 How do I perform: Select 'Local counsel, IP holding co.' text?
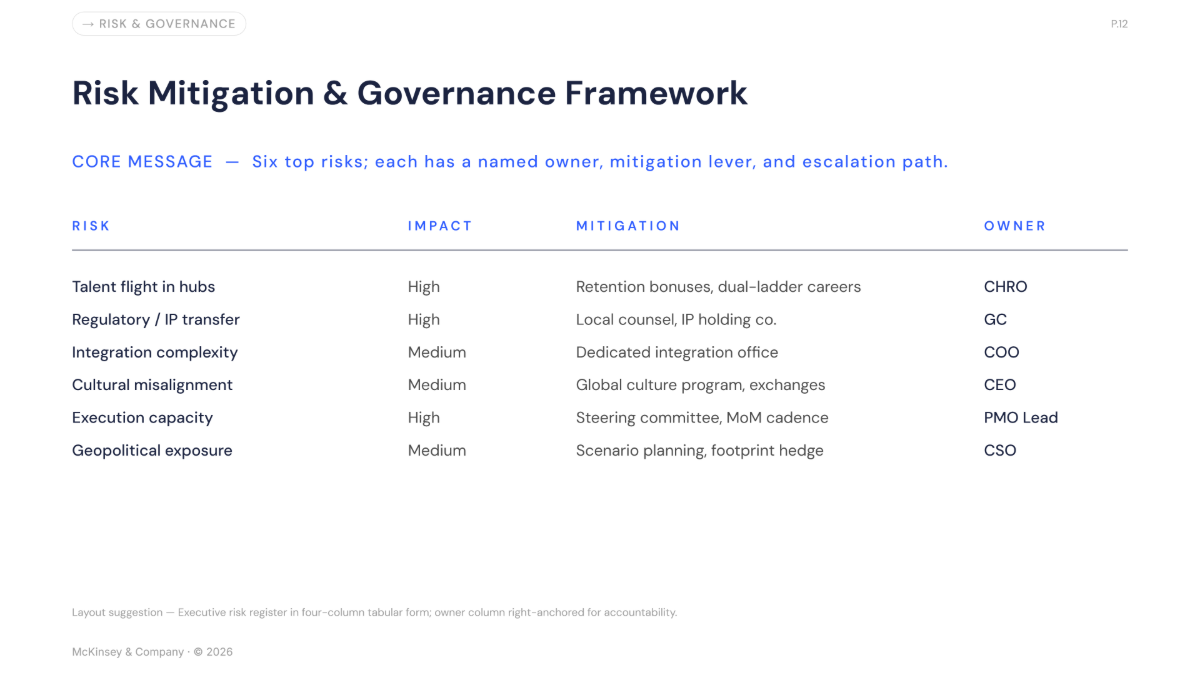(676, 320)
